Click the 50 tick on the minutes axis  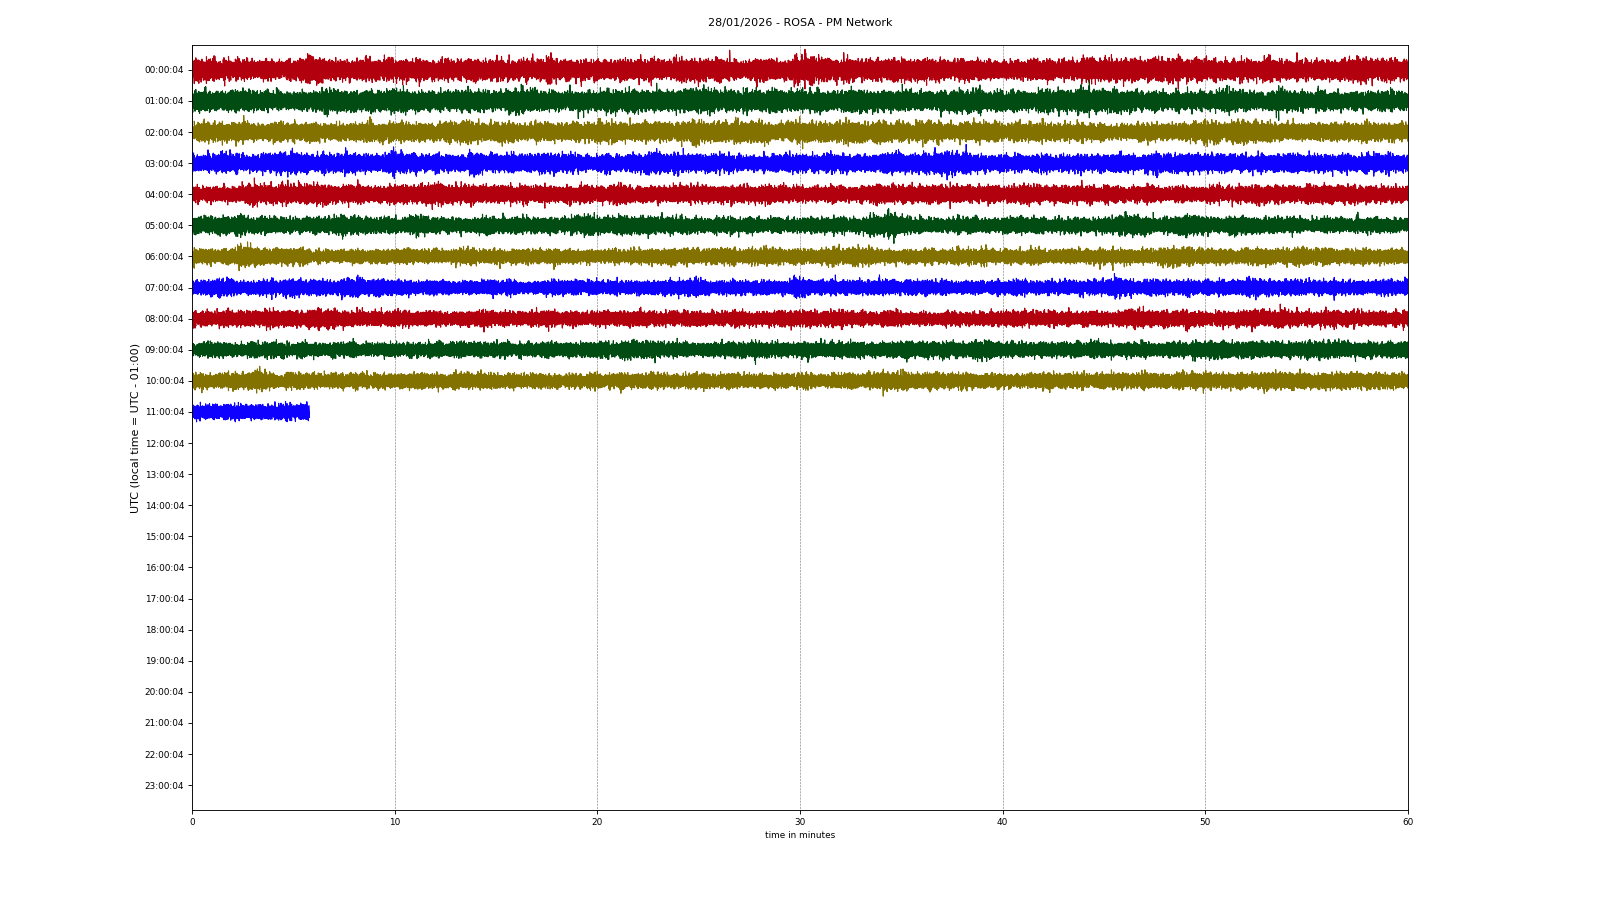click(x=1204, y=822)
